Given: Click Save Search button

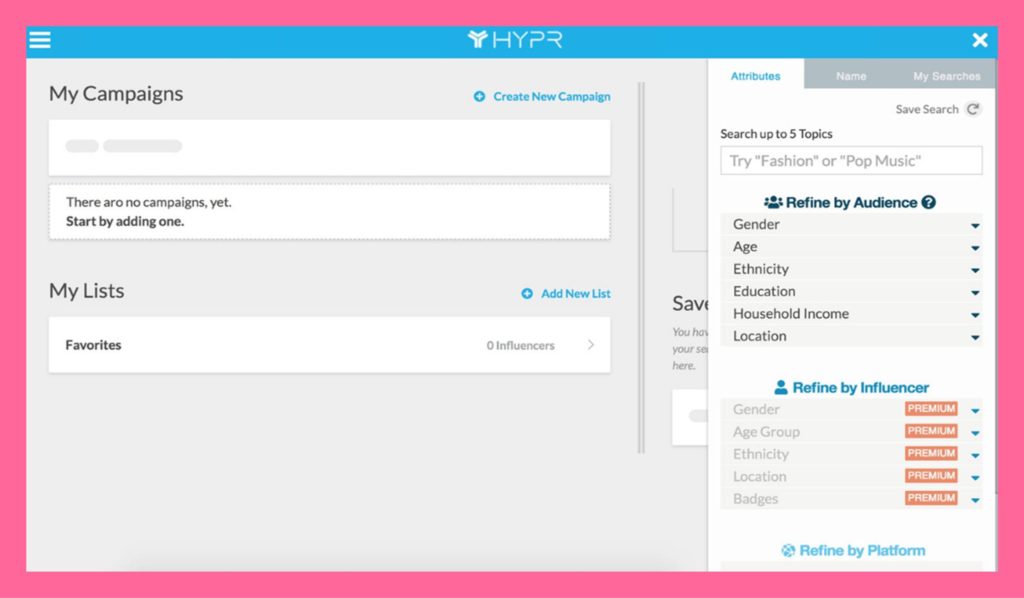Looking at the screenshot, I should coord(927,109).
